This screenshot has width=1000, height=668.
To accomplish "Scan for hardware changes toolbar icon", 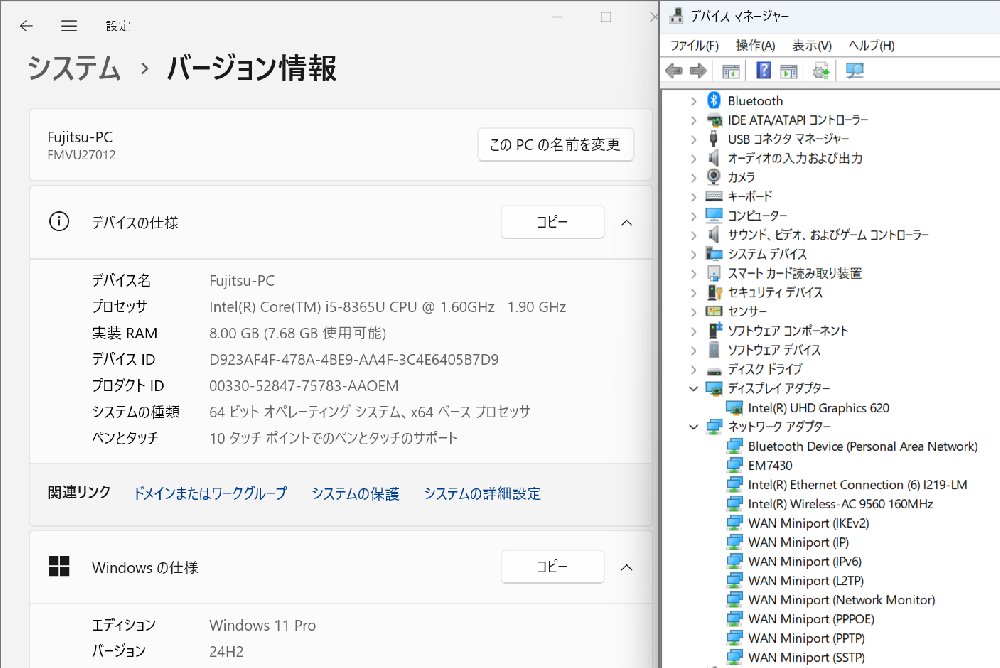I will coord(855,71).
